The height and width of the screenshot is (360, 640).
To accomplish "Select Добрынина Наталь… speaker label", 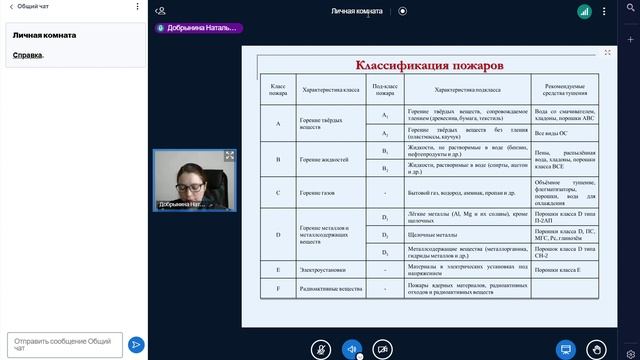I will [x=199, y=28].
